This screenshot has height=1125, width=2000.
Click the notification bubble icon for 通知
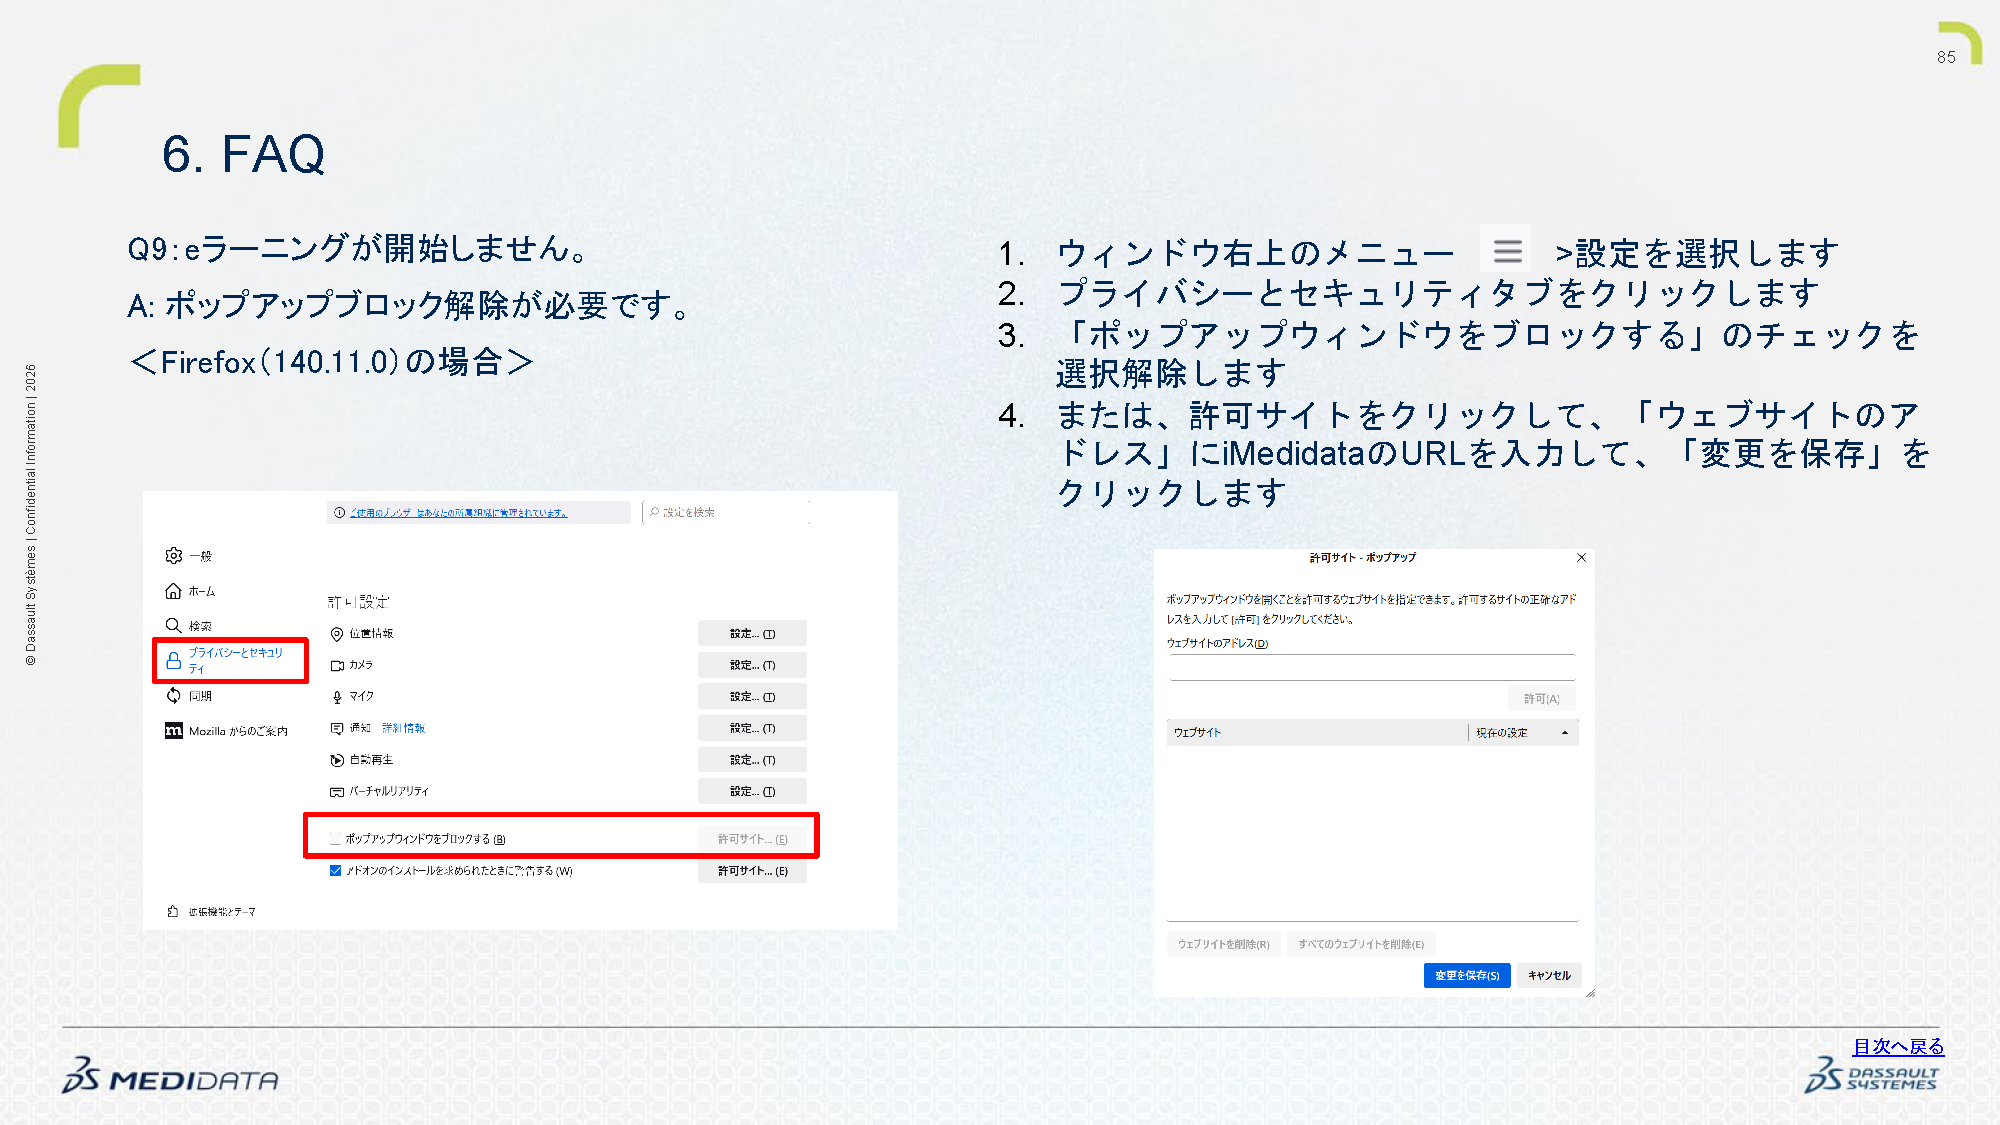(x=337, y=728)
